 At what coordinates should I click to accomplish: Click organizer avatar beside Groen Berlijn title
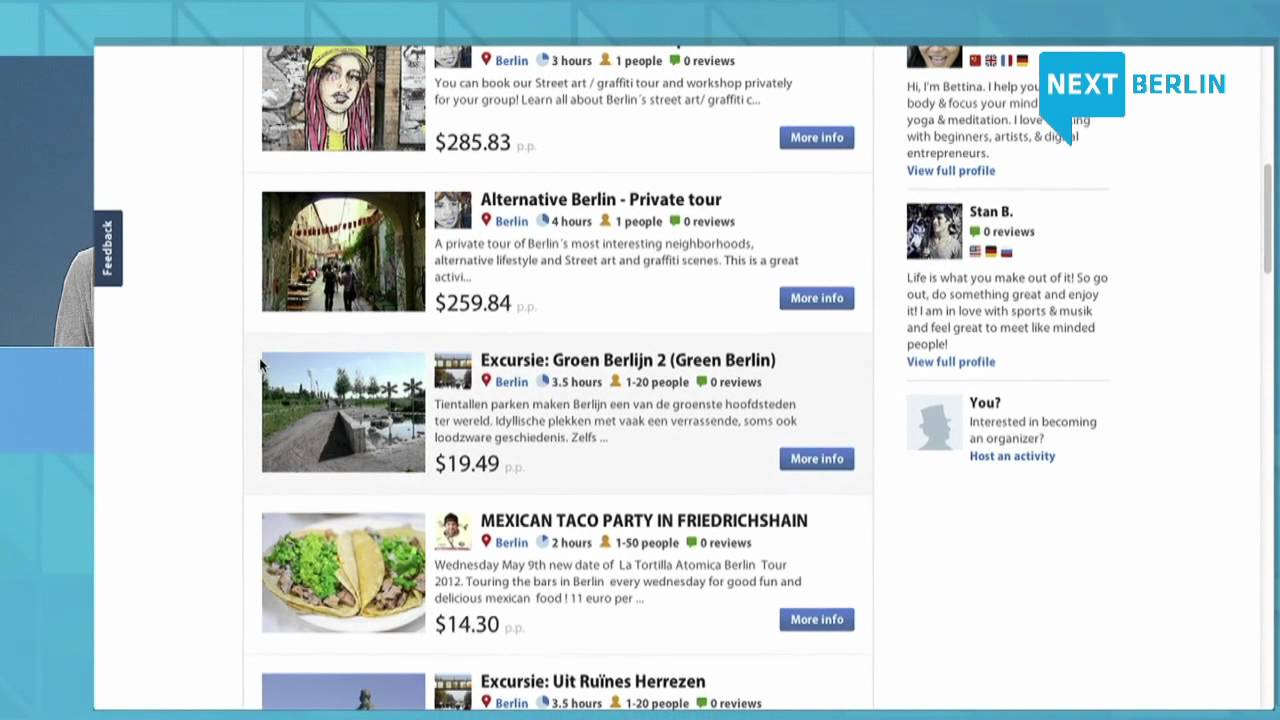[453, 371]
